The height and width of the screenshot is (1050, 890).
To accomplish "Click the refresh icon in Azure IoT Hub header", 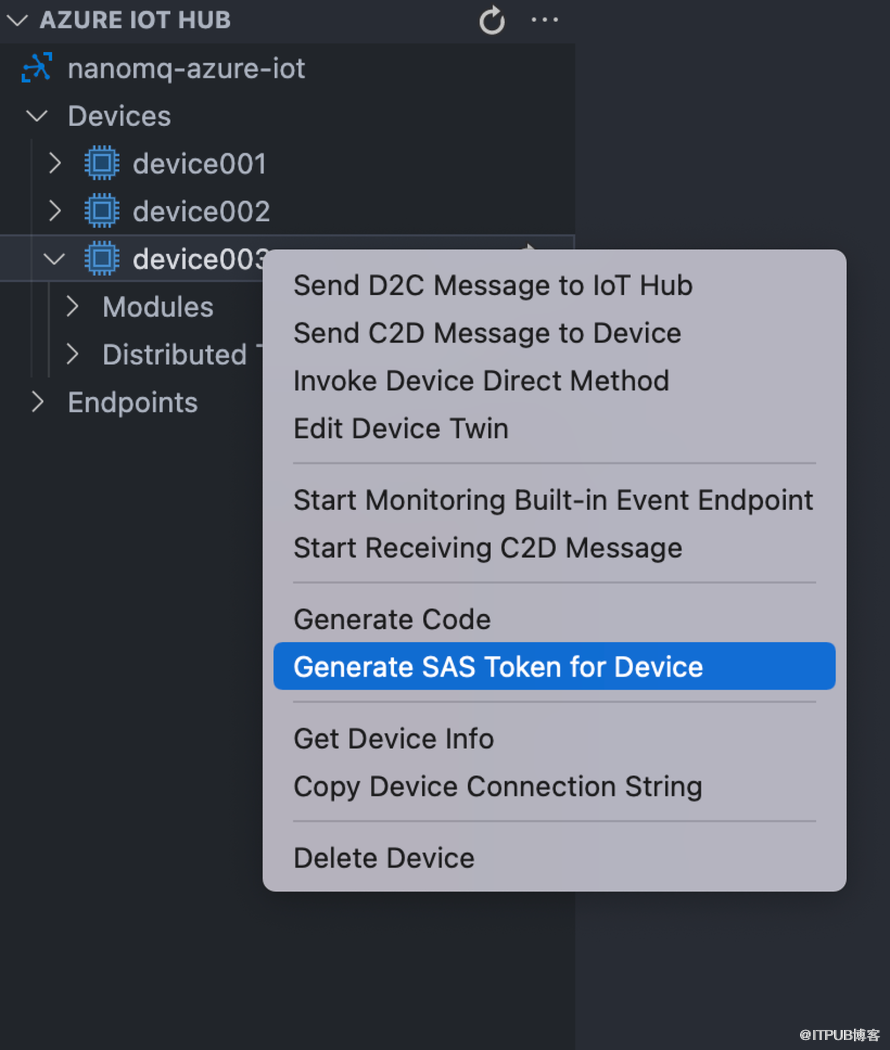I will [492, 20].
